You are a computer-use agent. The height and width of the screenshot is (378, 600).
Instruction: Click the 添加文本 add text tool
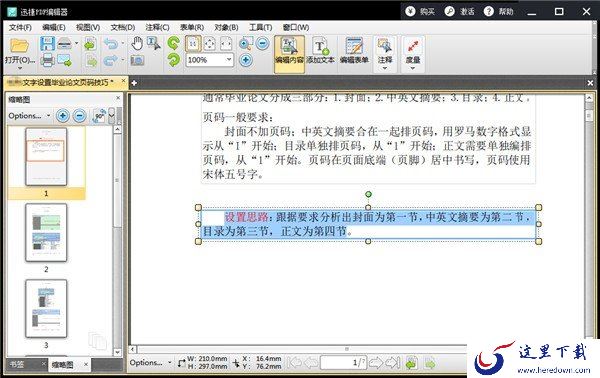(x=320, y=51)
